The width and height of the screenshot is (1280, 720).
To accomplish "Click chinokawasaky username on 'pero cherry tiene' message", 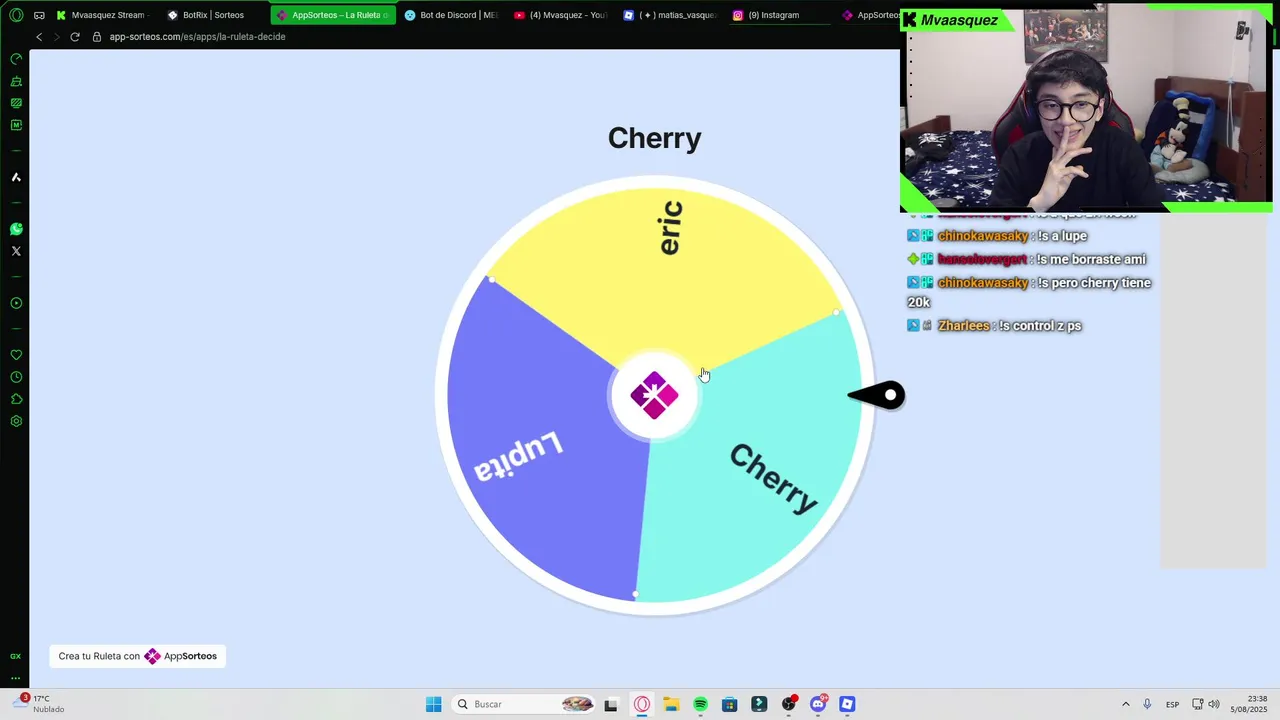I will (983, 283).
